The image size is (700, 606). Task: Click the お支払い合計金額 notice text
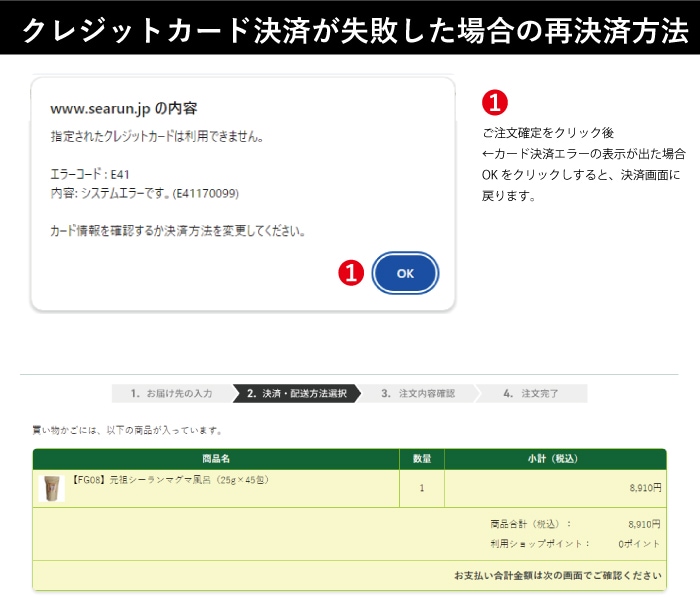click(x=557, y=576)
